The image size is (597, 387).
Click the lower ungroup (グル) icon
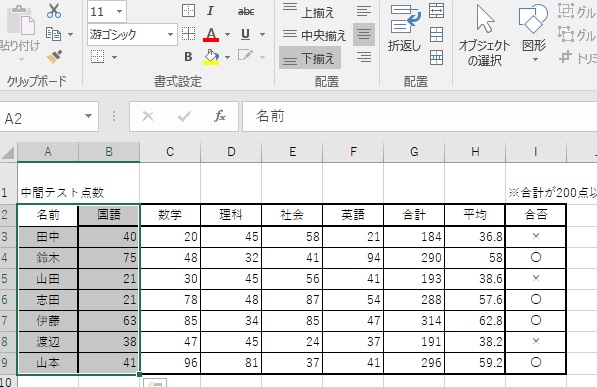[566, 35]
